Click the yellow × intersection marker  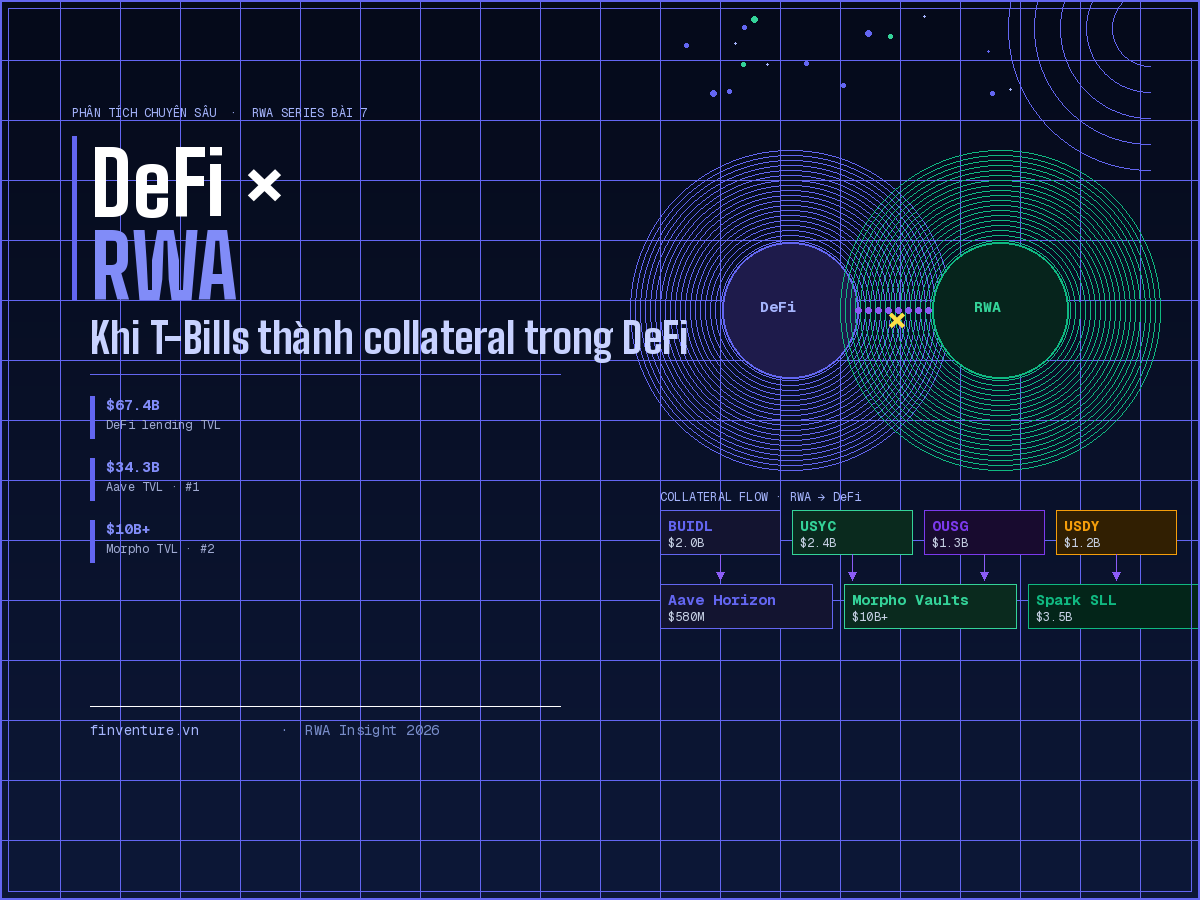tap(897, 321)
